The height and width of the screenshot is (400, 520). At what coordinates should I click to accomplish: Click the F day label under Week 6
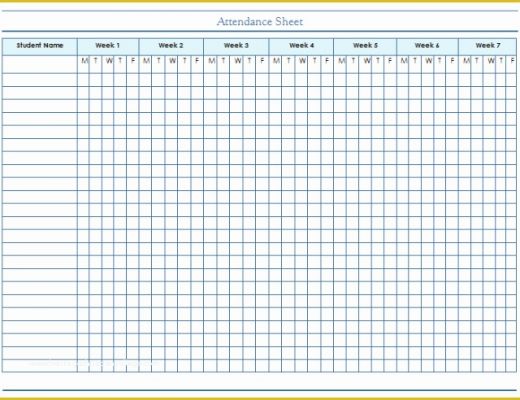coord(452,61)
